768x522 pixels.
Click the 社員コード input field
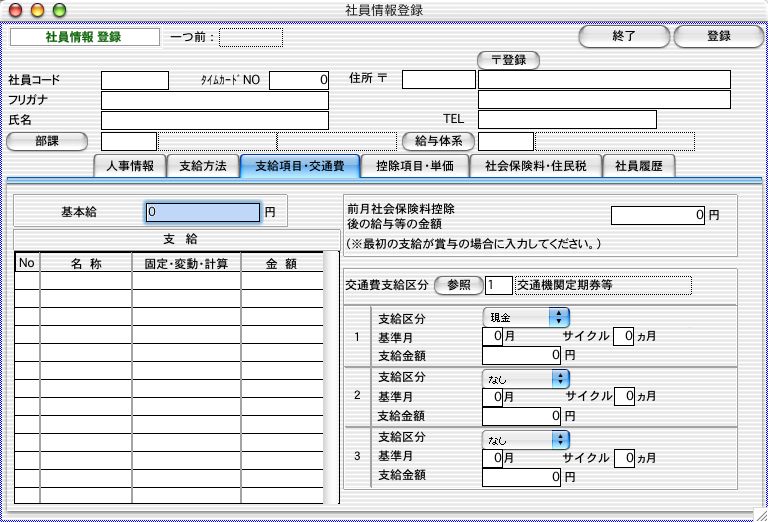point(135,79)
